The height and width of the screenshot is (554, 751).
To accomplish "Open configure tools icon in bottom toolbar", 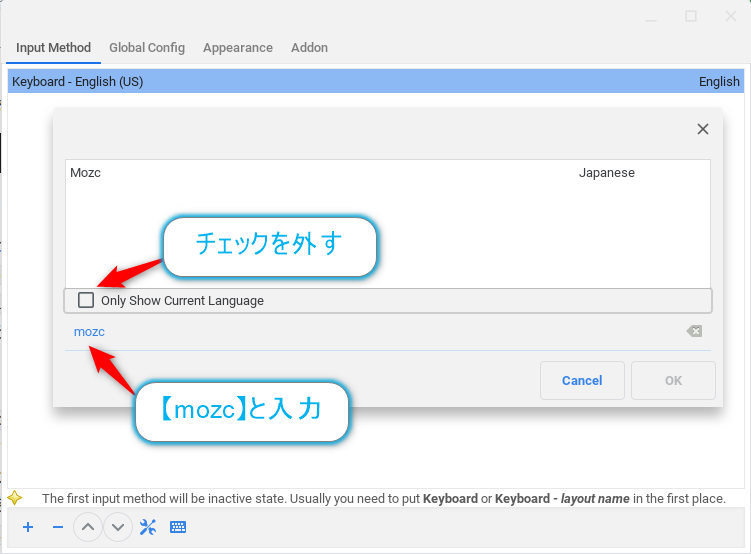I will (x=148, y=527).
